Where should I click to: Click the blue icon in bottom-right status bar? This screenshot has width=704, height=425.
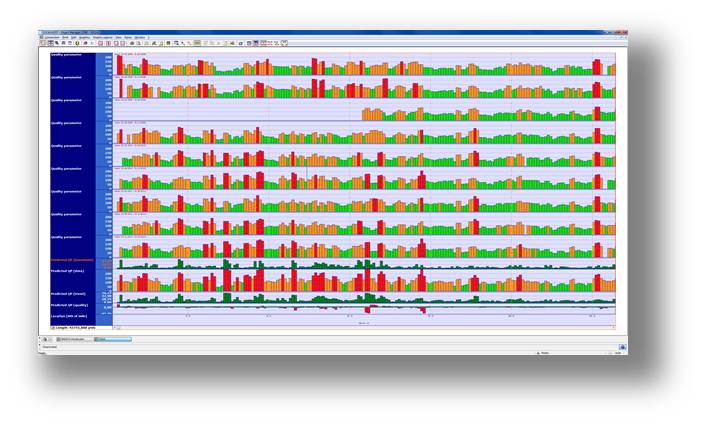(622, 347)
